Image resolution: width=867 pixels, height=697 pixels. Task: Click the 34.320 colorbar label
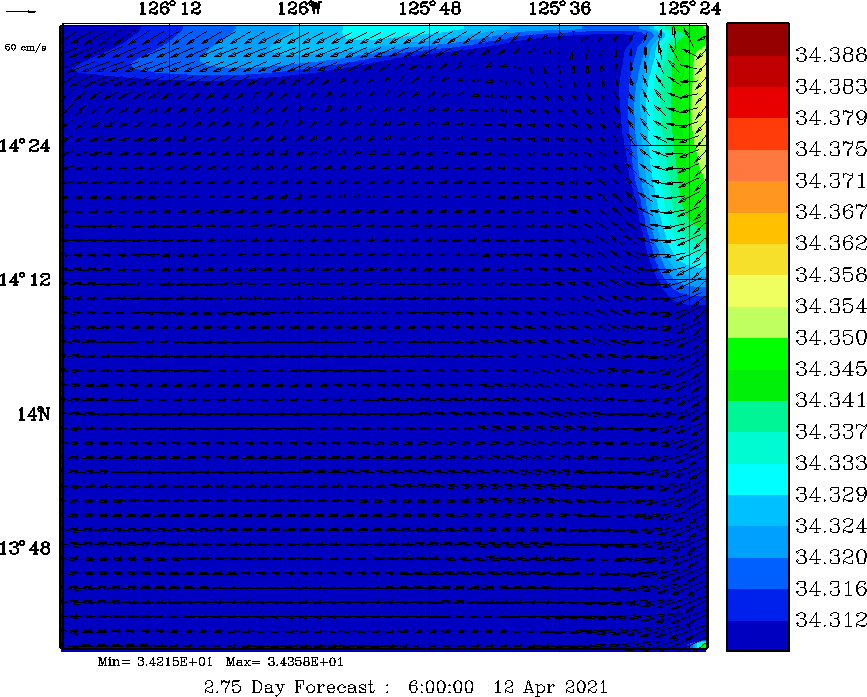tap(831, 557)
